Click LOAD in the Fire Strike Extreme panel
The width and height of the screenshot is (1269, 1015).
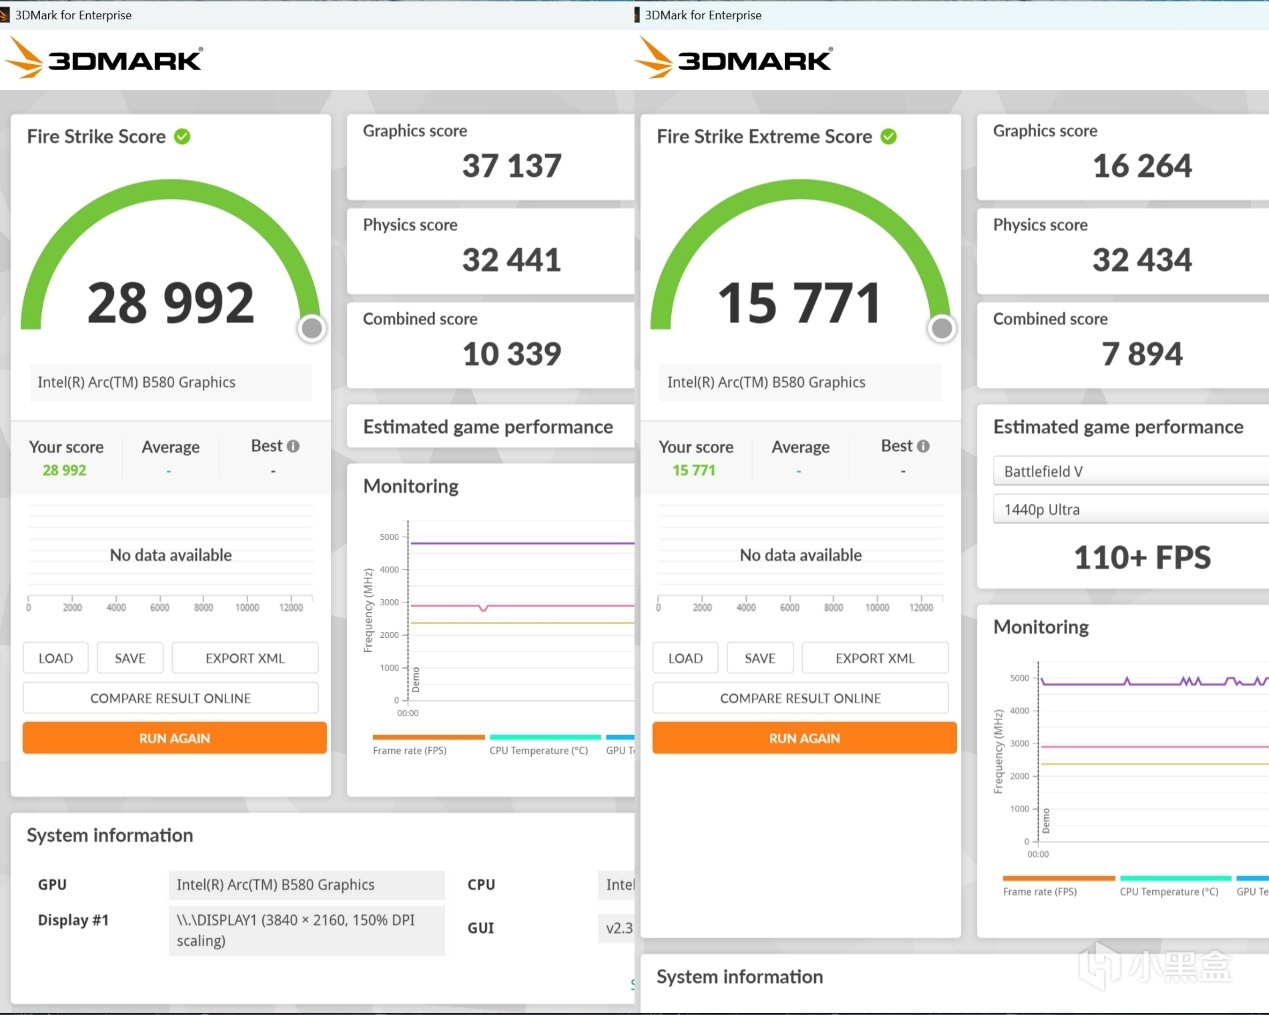coord(686,658)
